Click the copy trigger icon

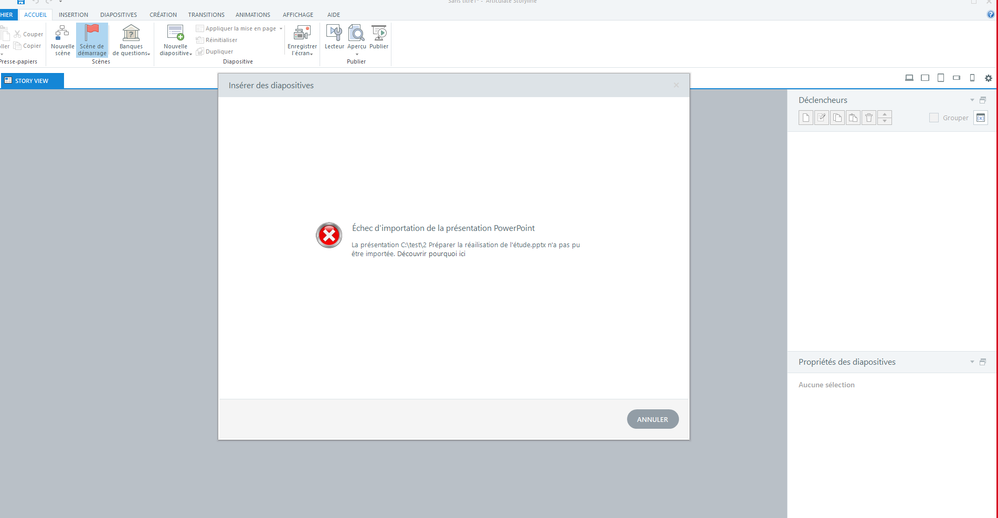(x=838, y=118)
